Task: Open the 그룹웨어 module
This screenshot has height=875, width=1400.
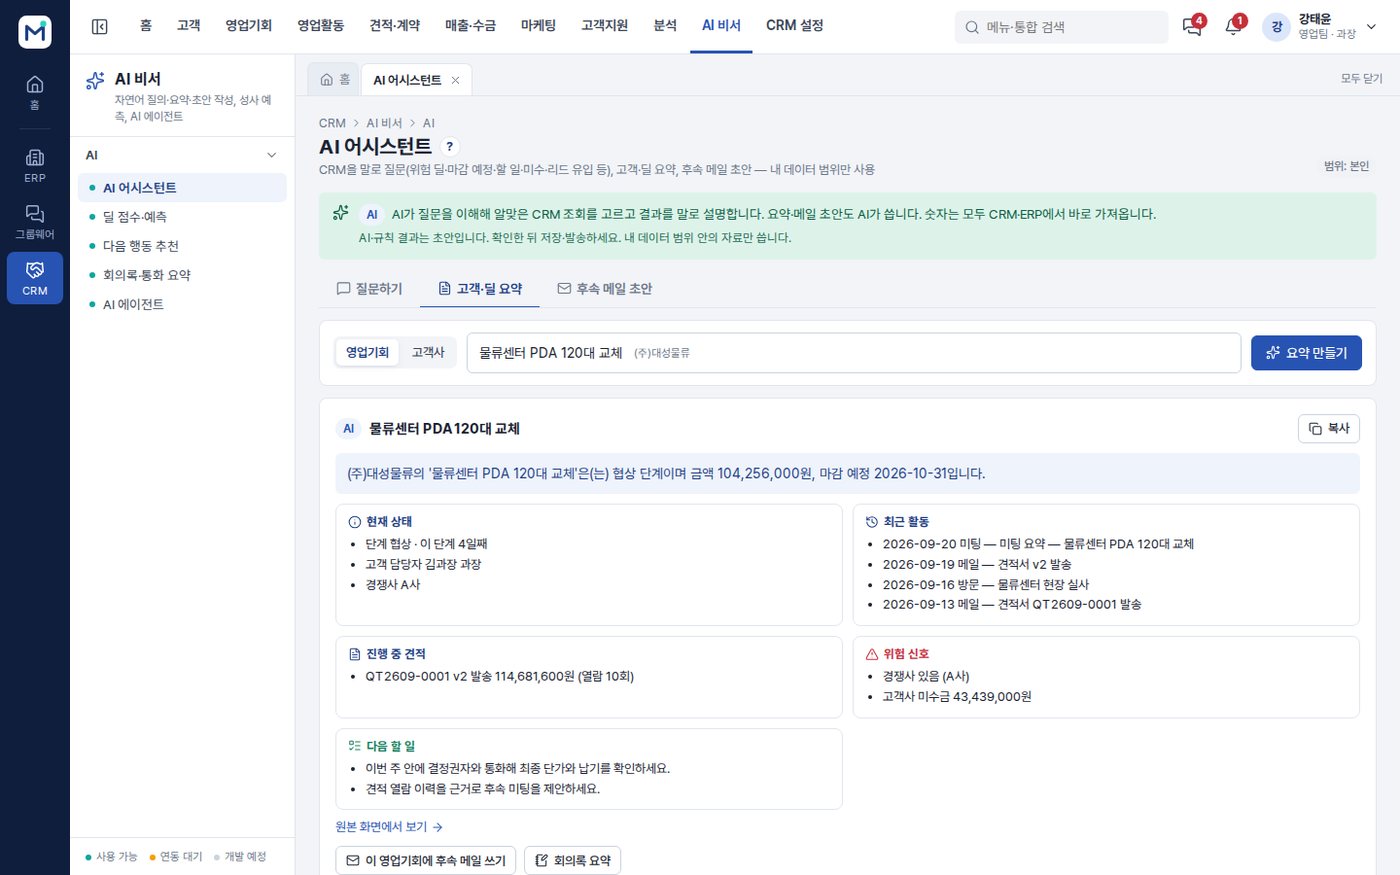Action: coord(35,222)
